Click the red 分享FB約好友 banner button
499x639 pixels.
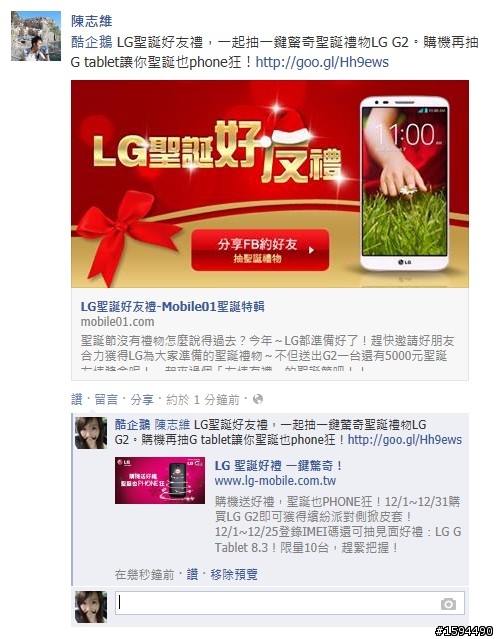(x=260, y=250)
